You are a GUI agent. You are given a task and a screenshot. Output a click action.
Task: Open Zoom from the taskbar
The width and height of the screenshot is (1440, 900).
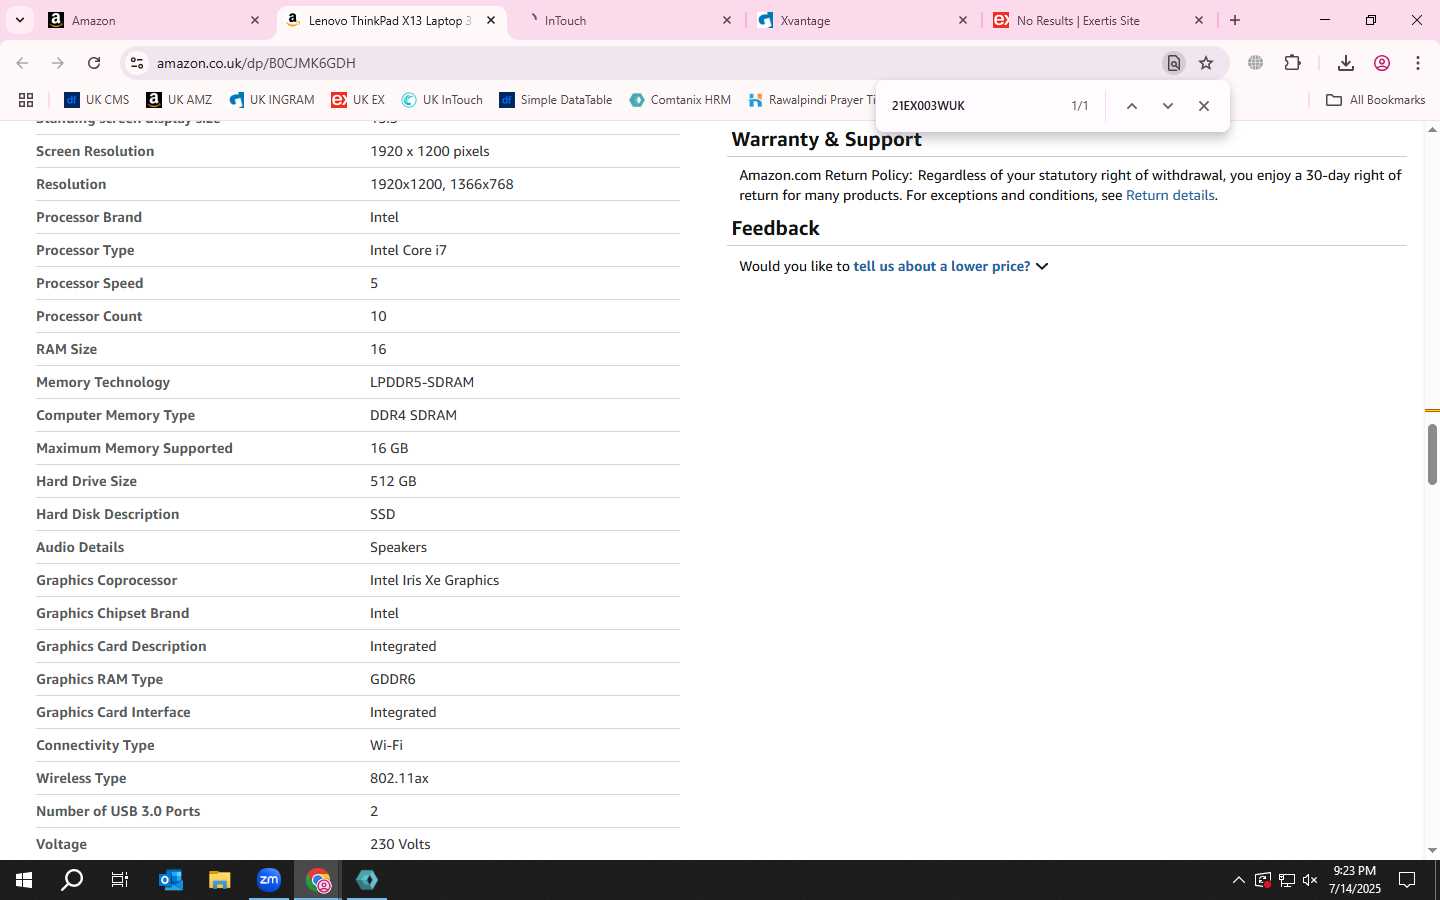(x=268, y=880)
